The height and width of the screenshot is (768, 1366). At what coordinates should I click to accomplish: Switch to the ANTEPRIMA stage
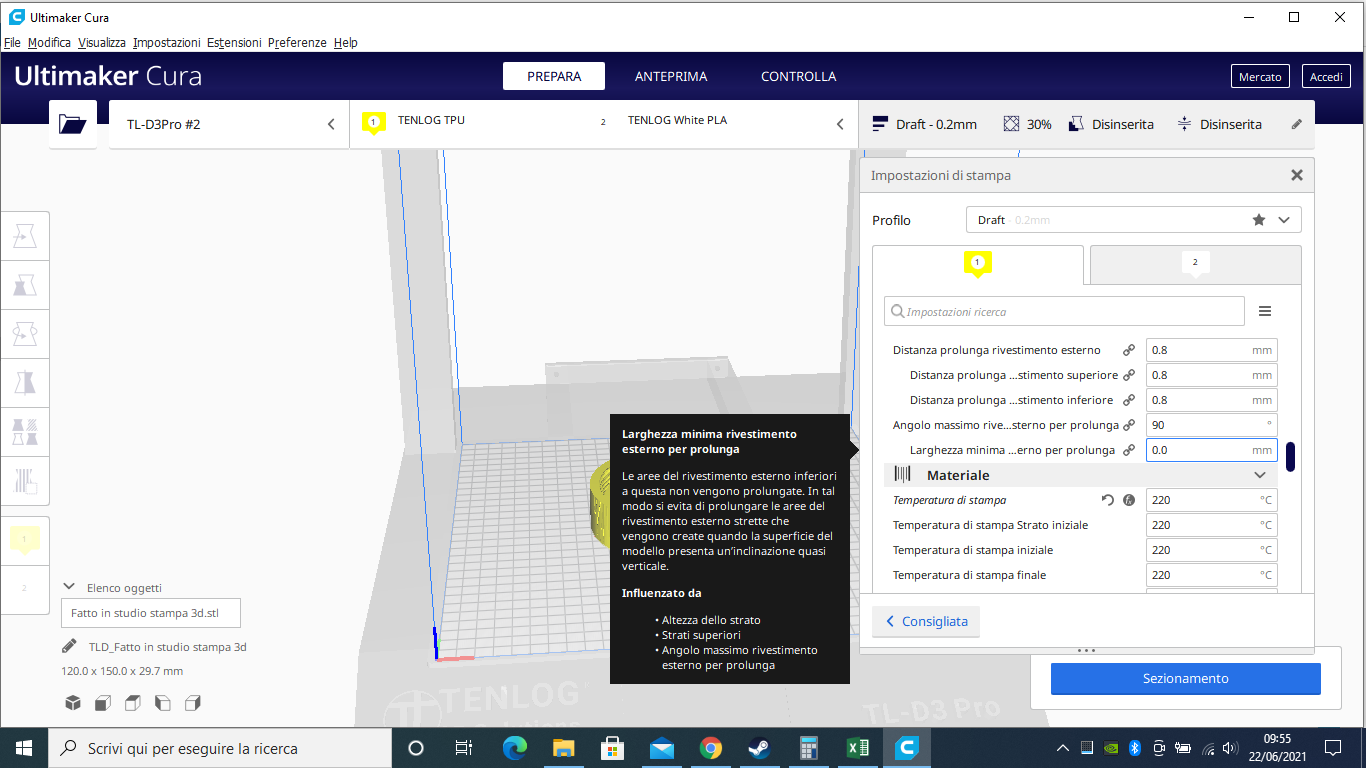pyautogui.click(x=671, y=76)
